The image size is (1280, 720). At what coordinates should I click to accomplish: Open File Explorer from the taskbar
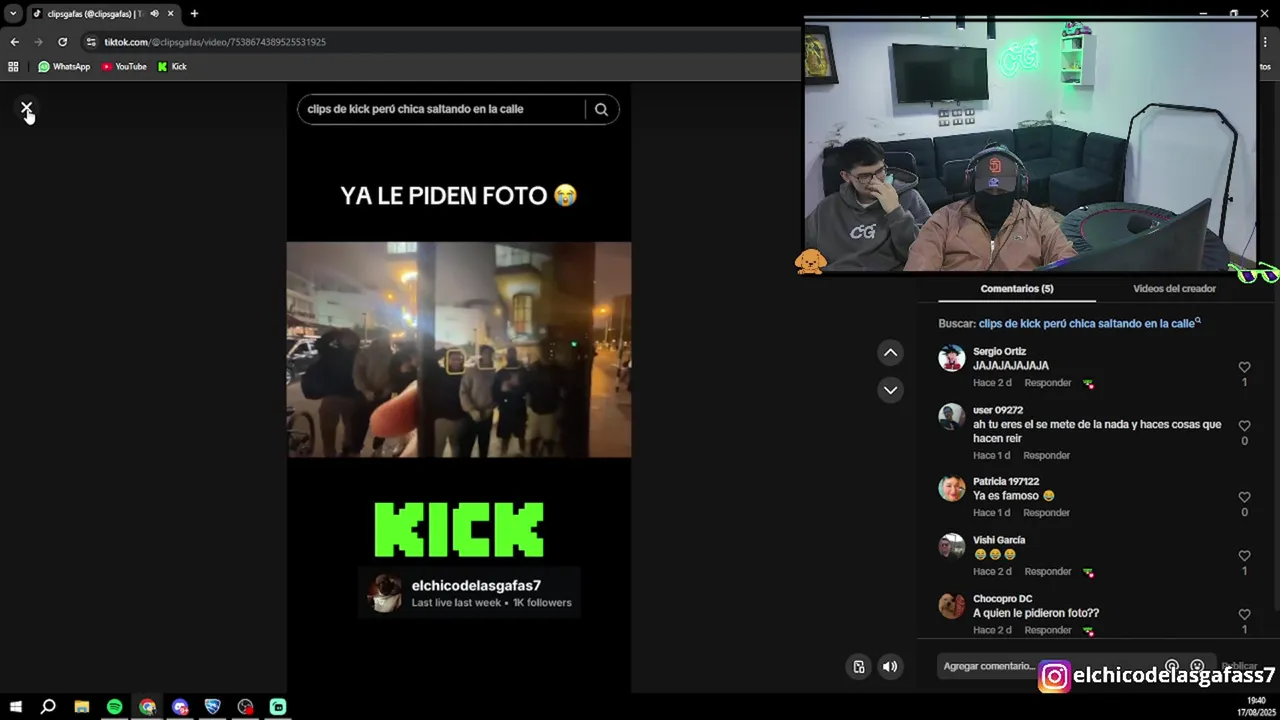point(81,707)
